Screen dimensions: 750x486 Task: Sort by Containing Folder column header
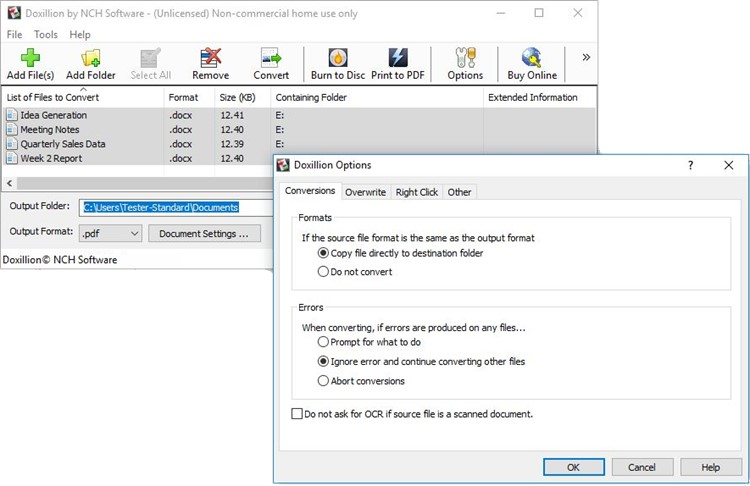pos(377,98)
